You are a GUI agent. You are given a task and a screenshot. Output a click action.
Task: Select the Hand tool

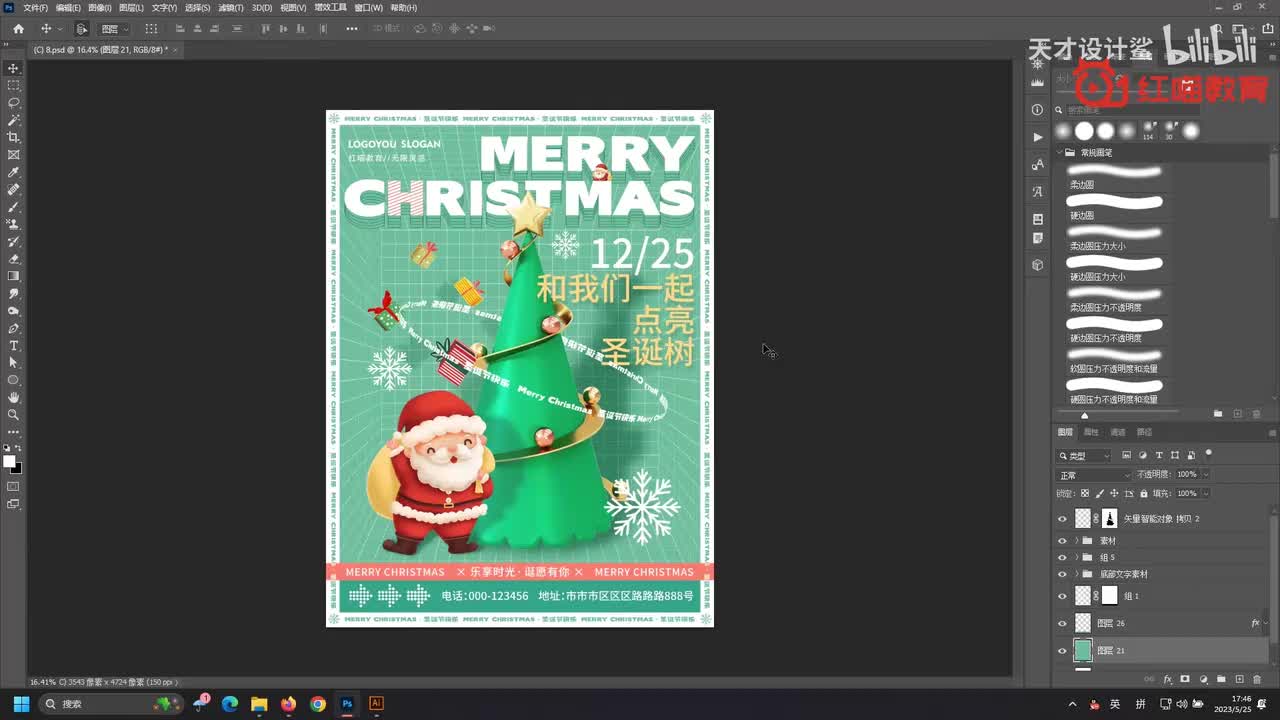pyautogui.click(x=14, y=397)
